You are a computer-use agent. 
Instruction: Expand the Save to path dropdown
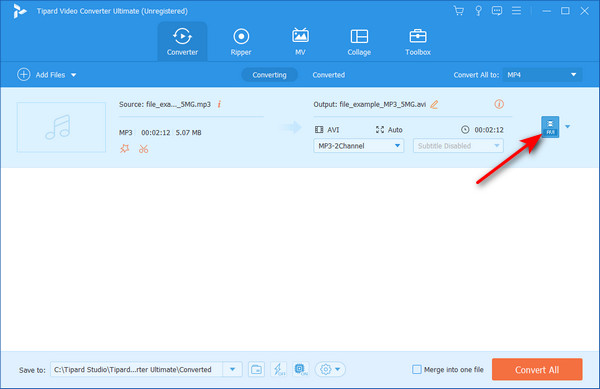click(x=232, y=369)
